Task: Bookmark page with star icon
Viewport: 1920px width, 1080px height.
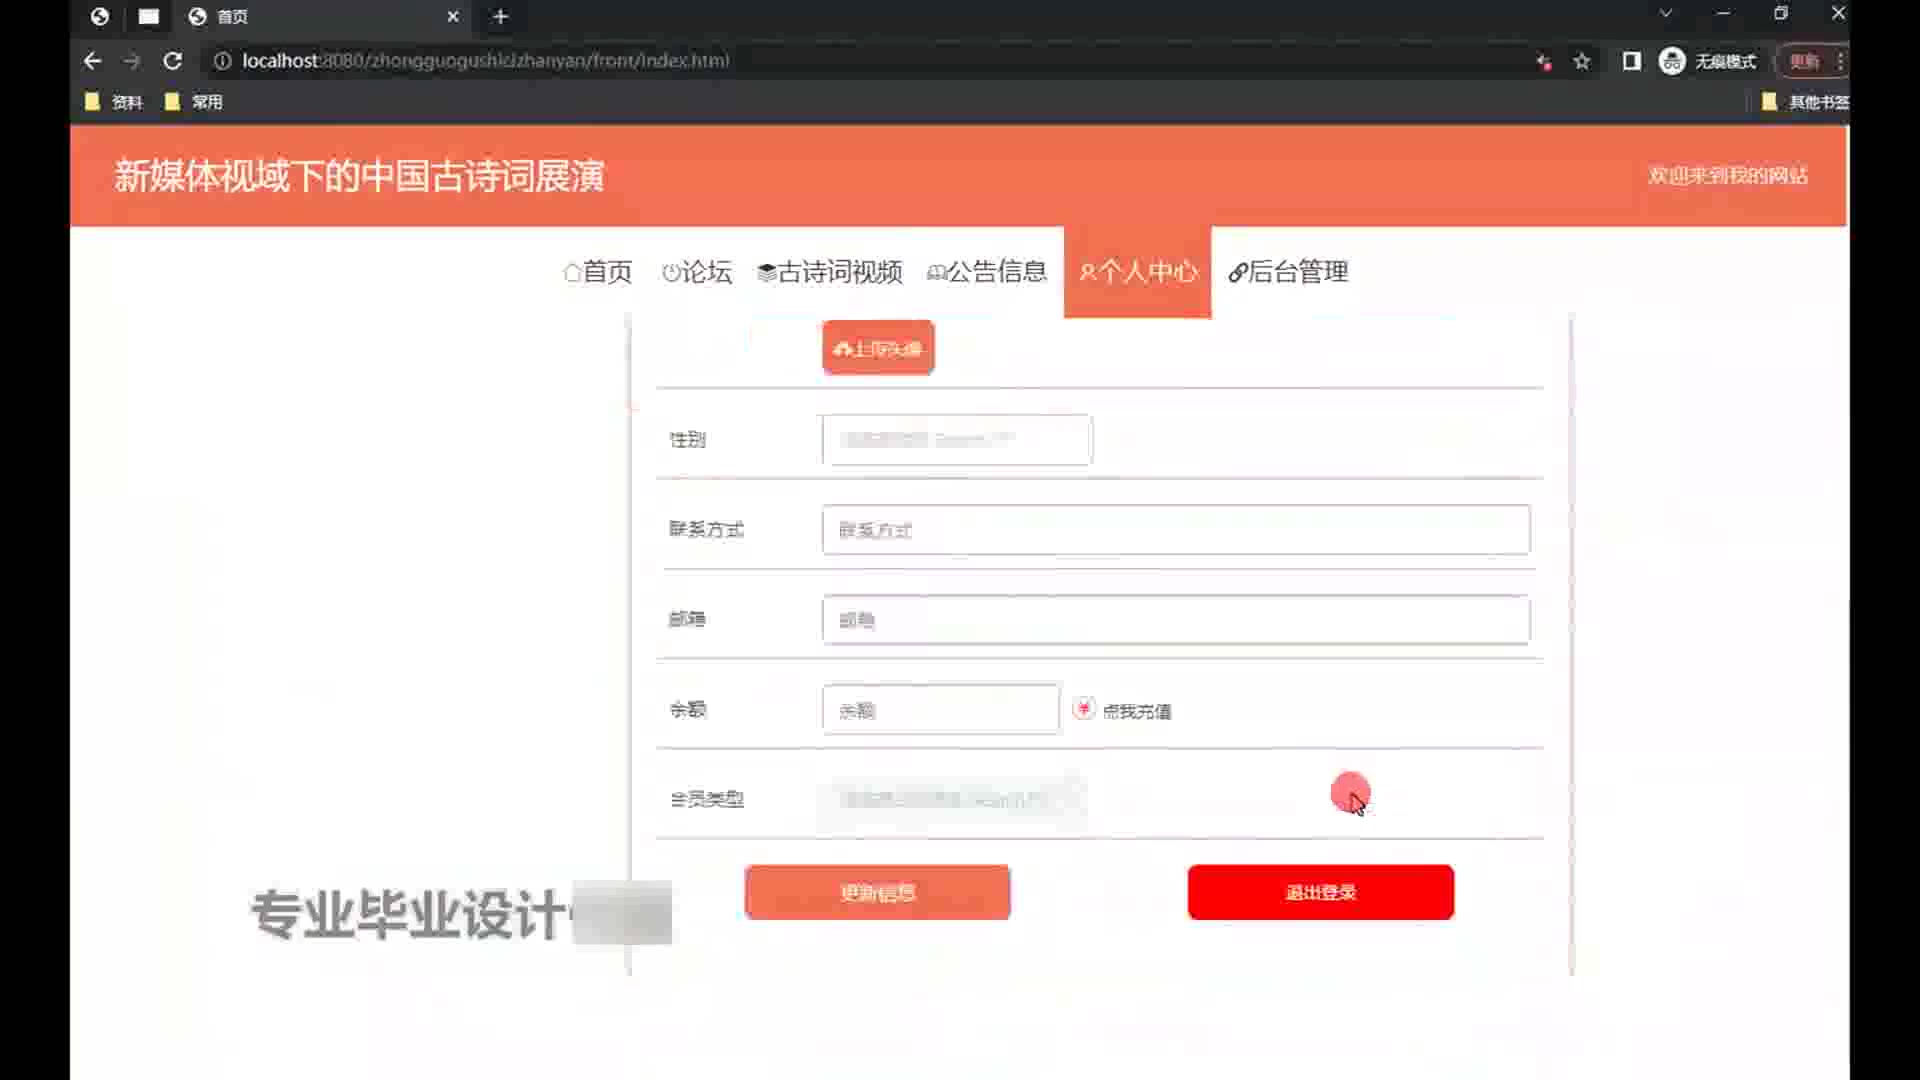Action: [1582, 61]
